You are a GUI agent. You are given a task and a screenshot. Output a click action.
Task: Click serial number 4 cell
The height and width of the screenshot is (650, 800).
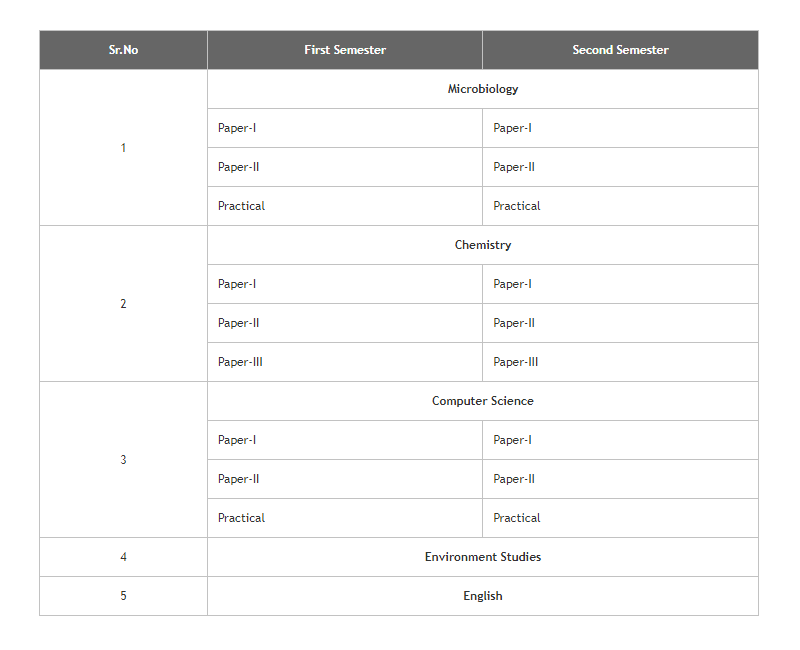click(123, 557)
